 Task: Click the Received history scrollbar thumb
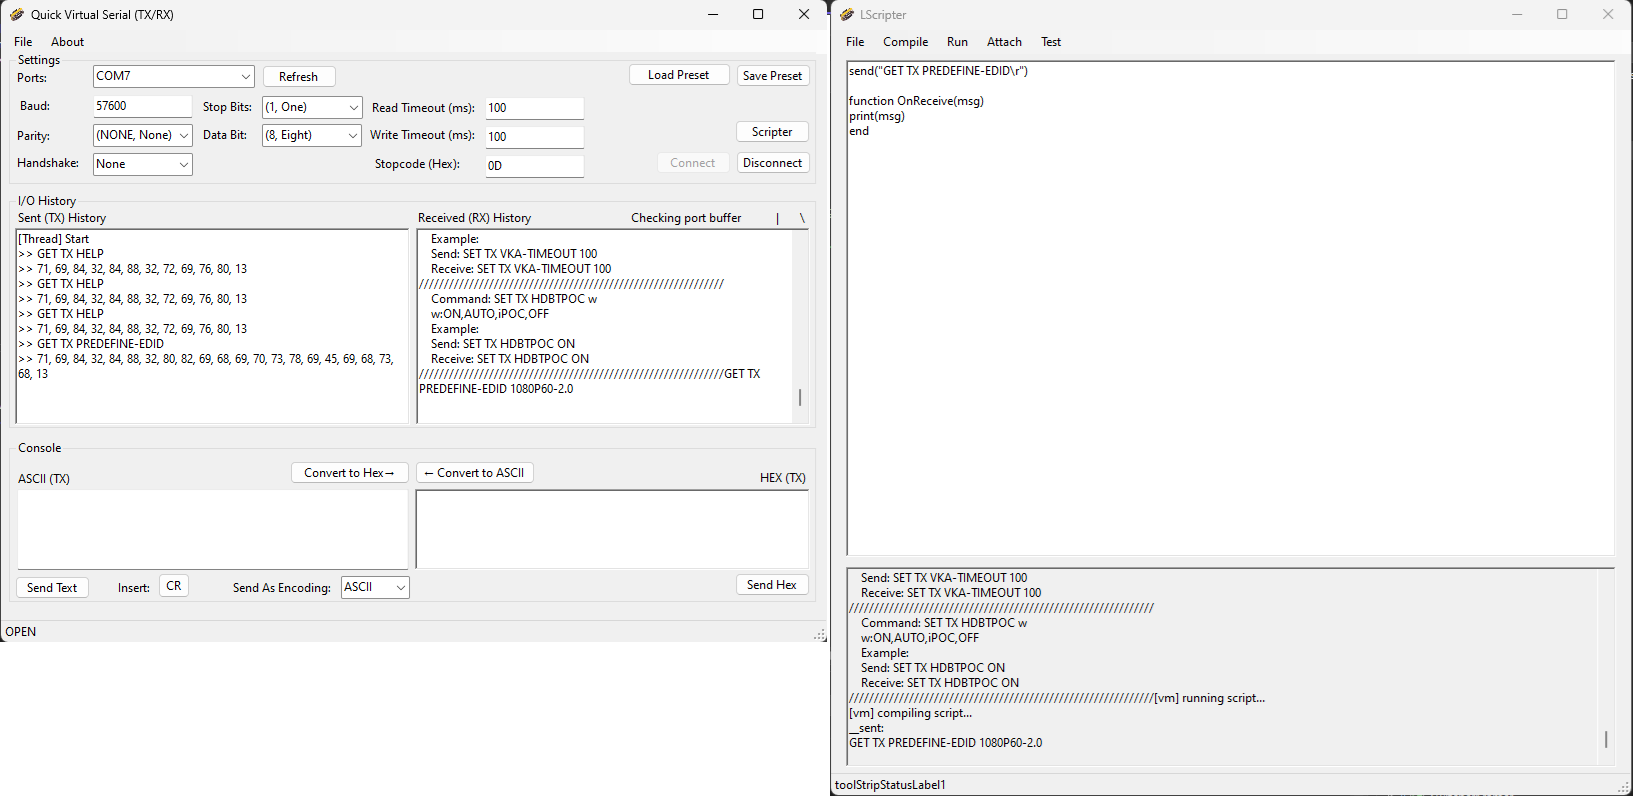[800, 397]
